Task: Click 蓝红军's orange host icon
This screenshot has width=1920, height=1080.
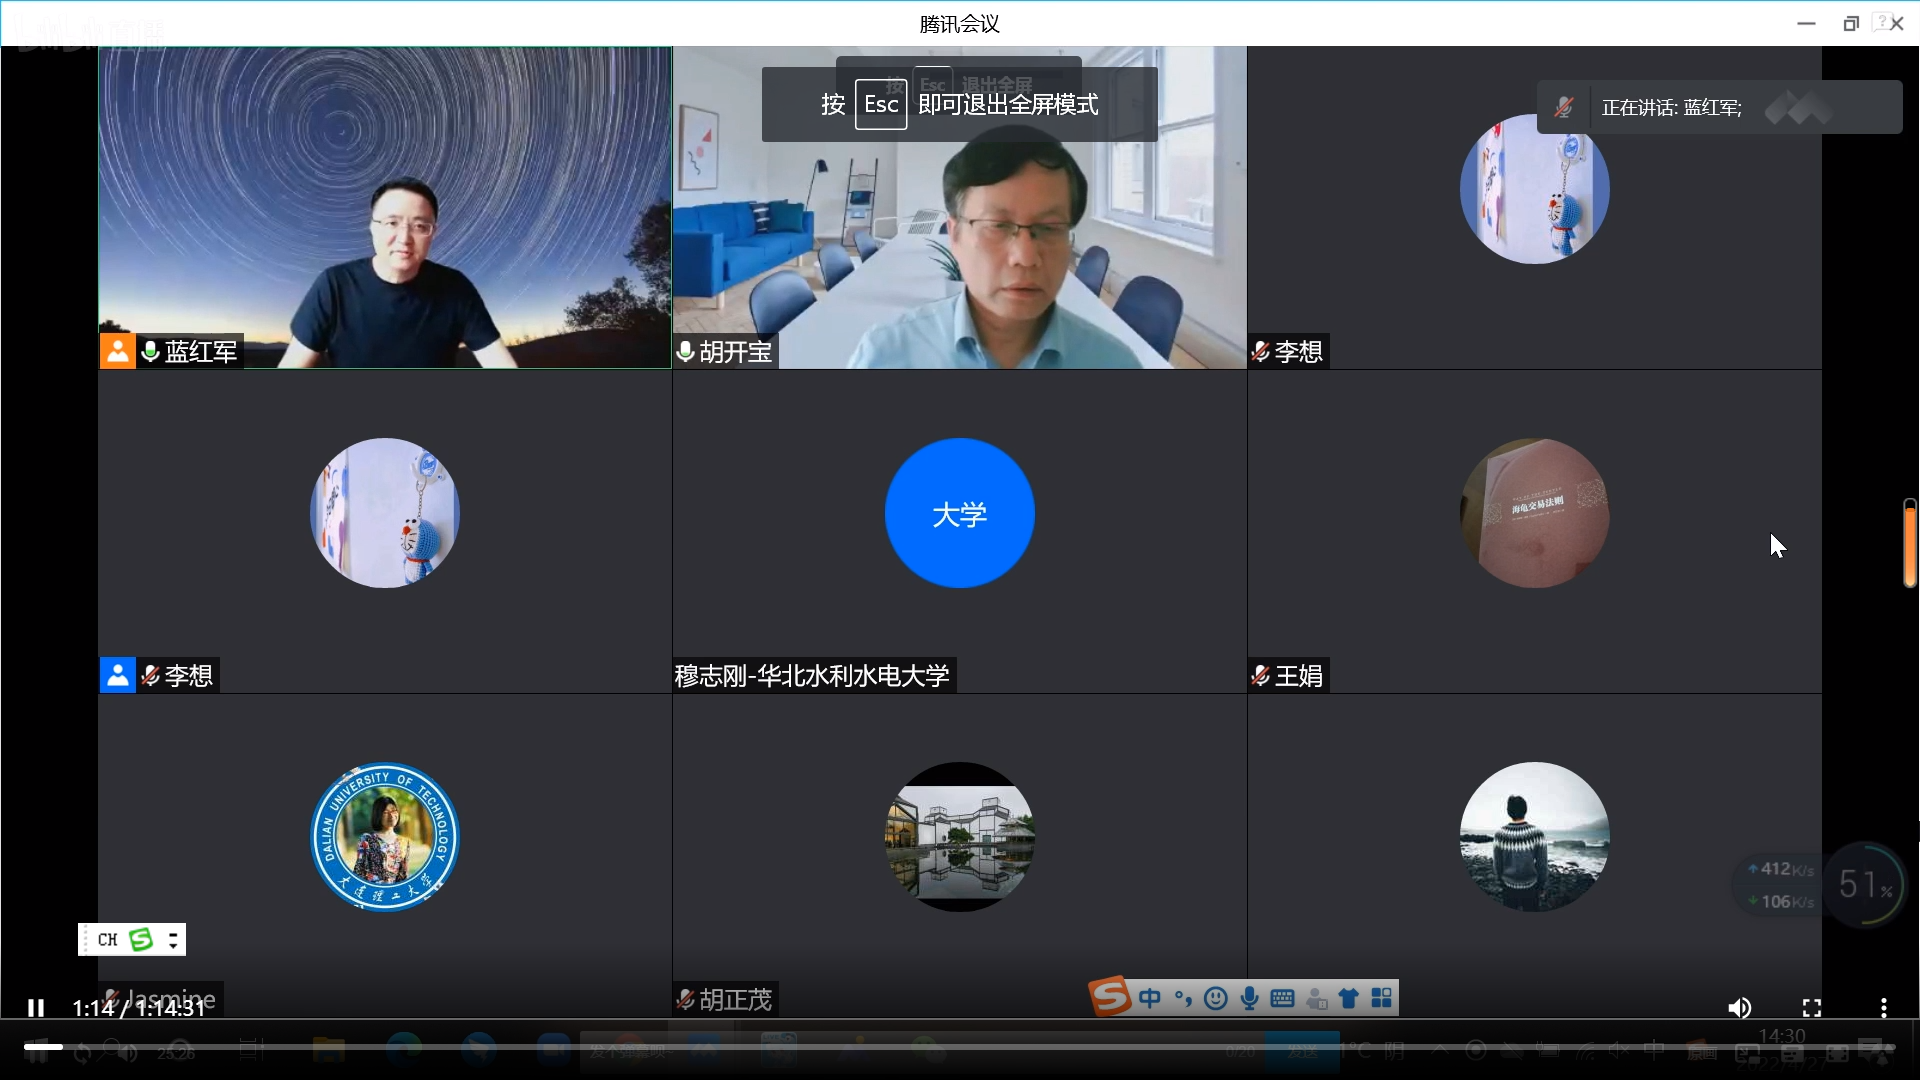Action: pos(117,351)
